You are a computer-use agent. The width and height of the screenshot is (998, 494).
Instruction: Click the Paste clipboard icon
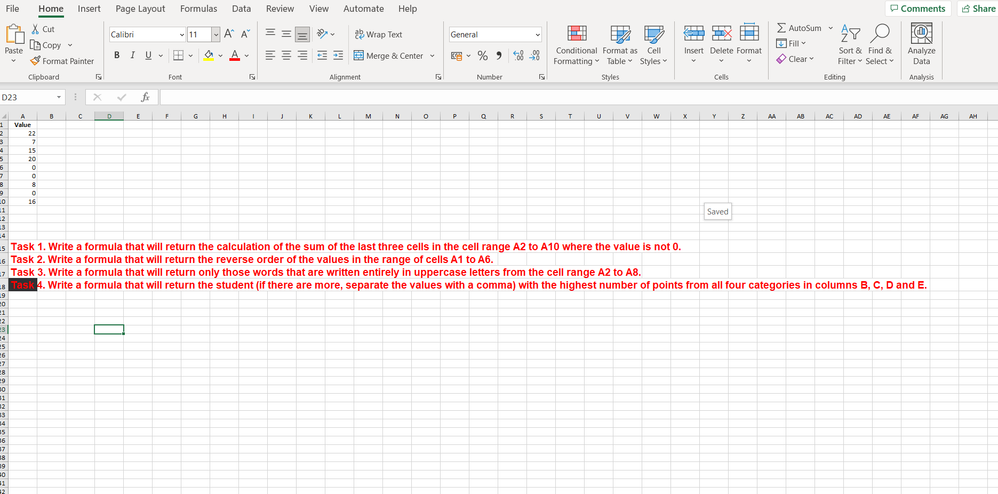click(x=14, y=34)
